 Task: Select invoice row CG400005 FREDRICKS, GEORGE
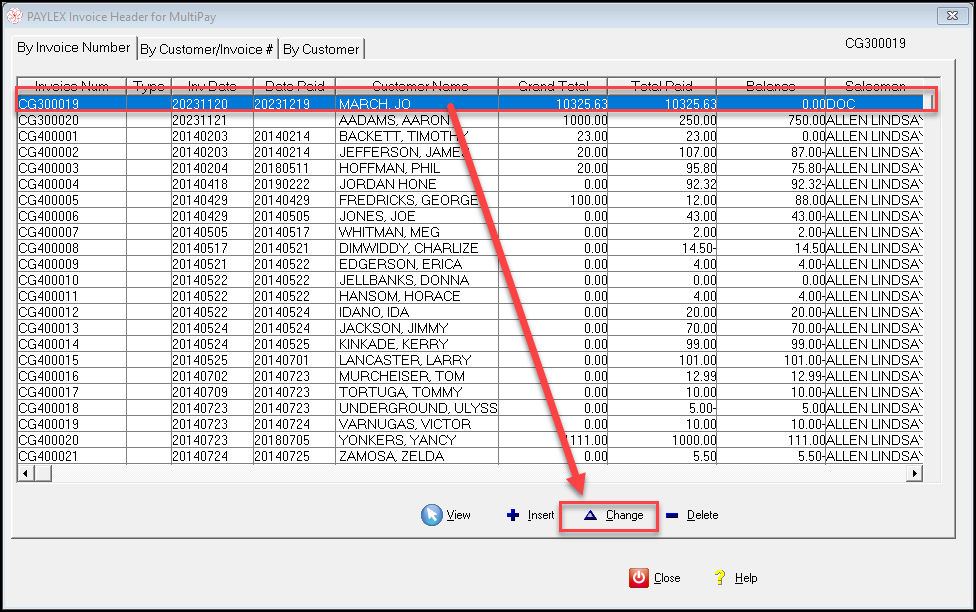[x=470, y=200]
